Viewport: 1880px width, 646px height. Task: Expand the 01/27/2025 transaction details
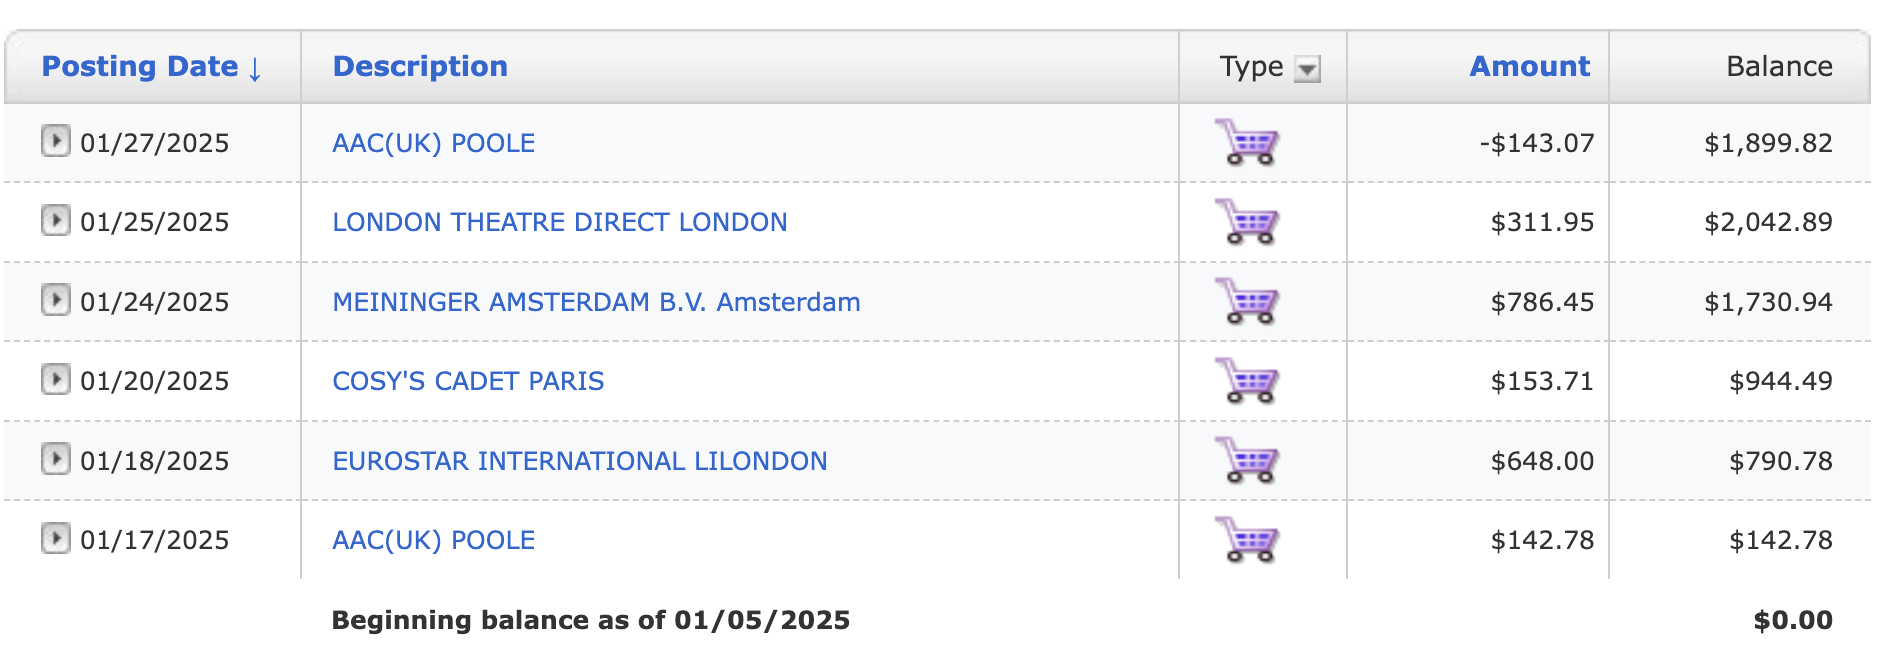tap(56, 140)
